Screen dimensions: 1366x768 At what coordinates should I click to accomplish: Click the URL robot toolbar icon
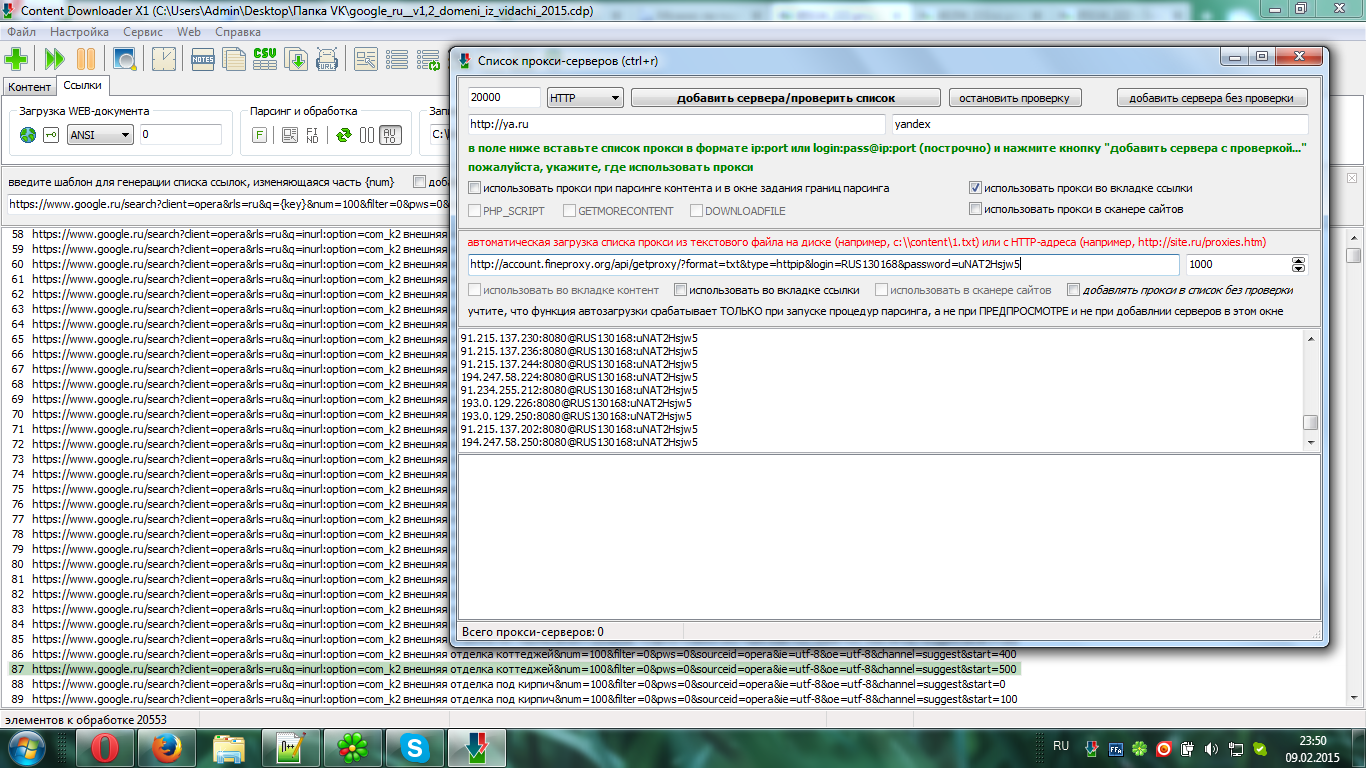(328, 59)
